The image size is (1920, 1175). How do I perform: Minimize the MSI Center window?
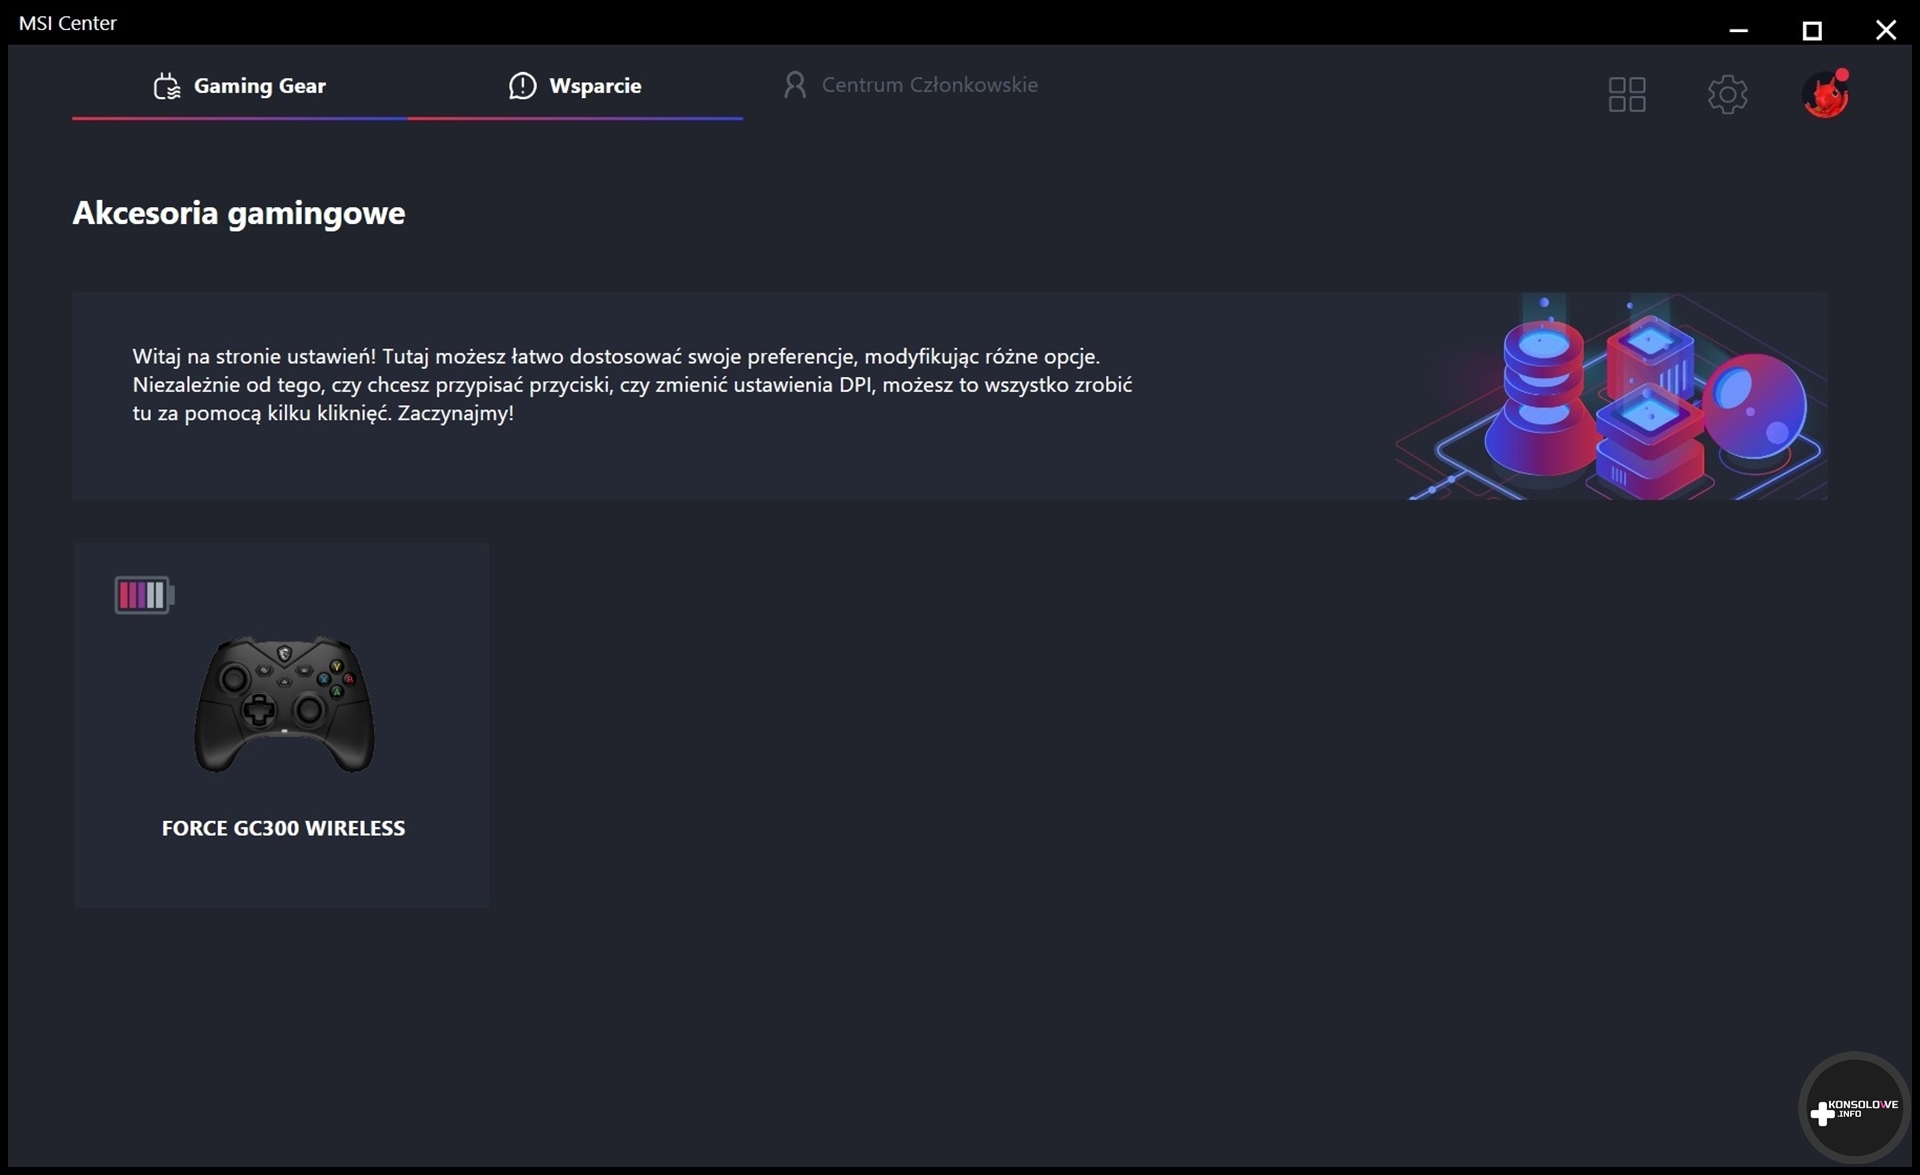click(1739, 30)
